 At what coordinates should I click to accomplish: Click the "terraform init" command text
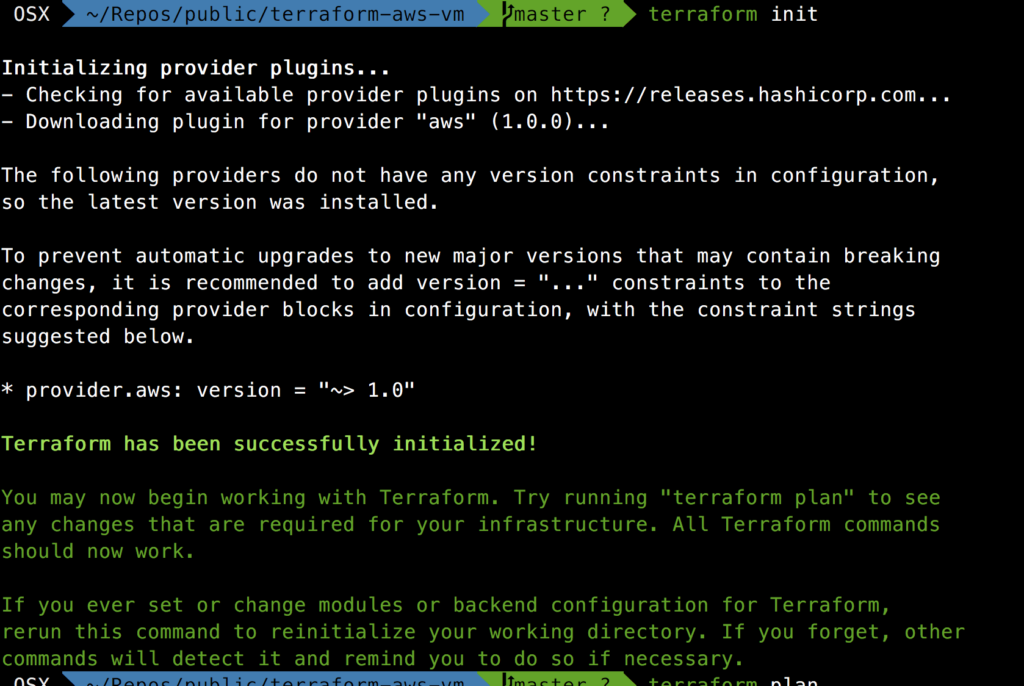point(733,14)
